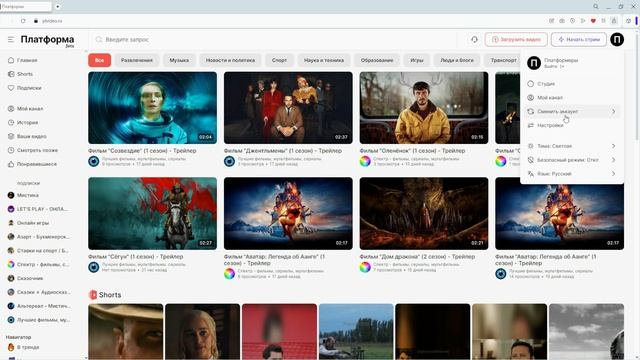Image resolution: width=640 pixels, height=360 pixels.
Task: Open Студия from the account menu
Action: 572,84
